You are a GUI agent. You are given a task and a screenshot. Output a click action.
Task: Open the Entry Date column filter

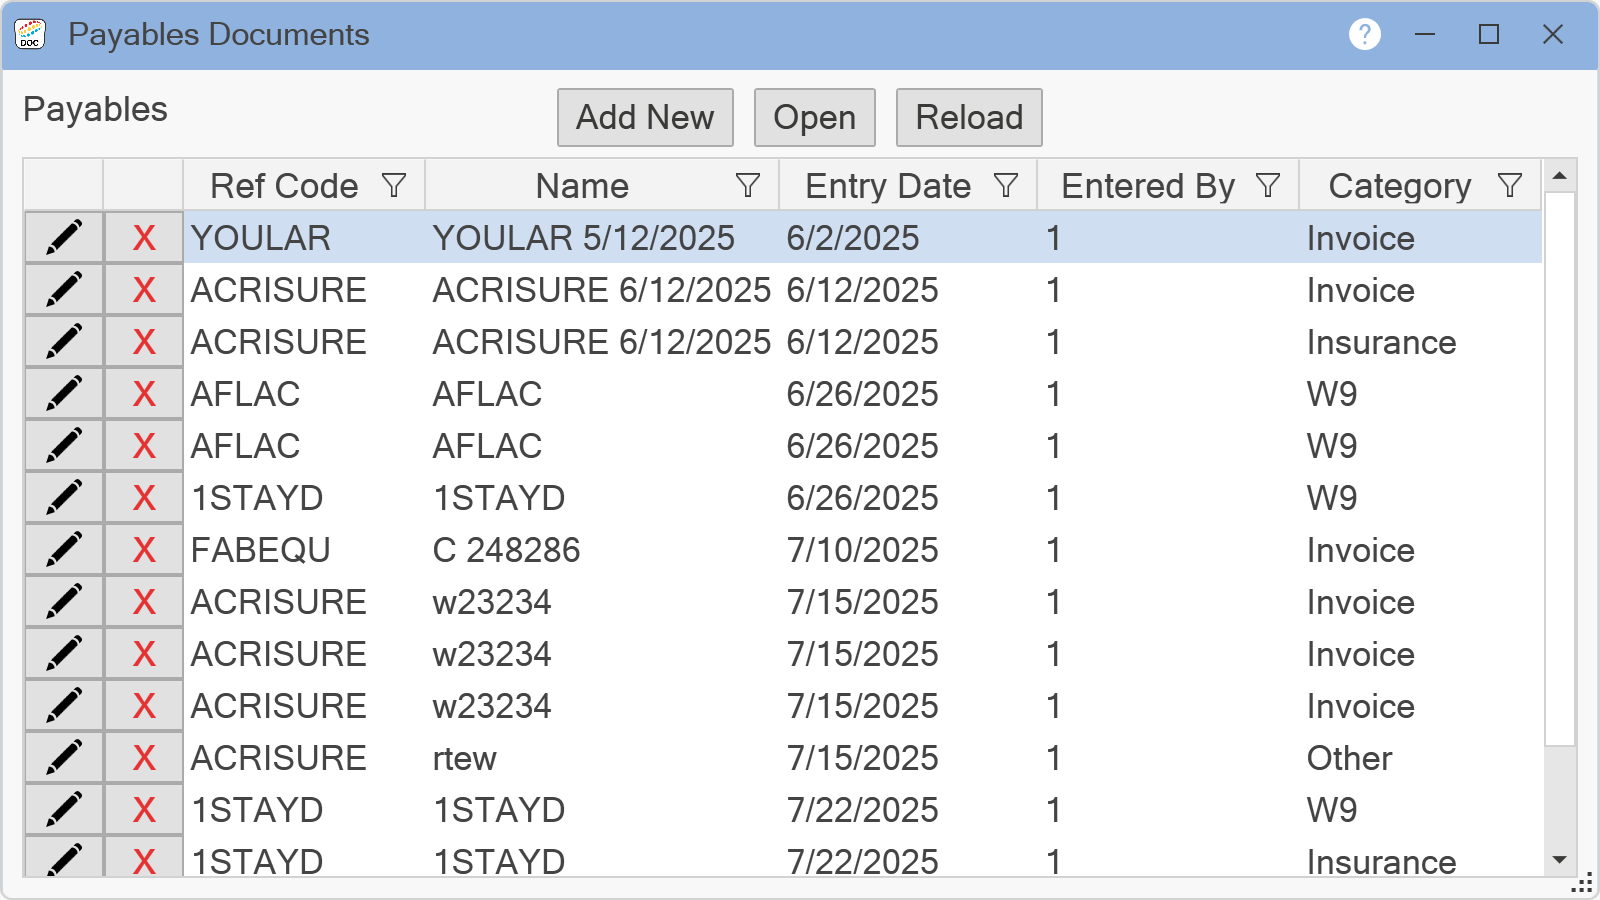pyautogui.click(x=1006, y=186)
